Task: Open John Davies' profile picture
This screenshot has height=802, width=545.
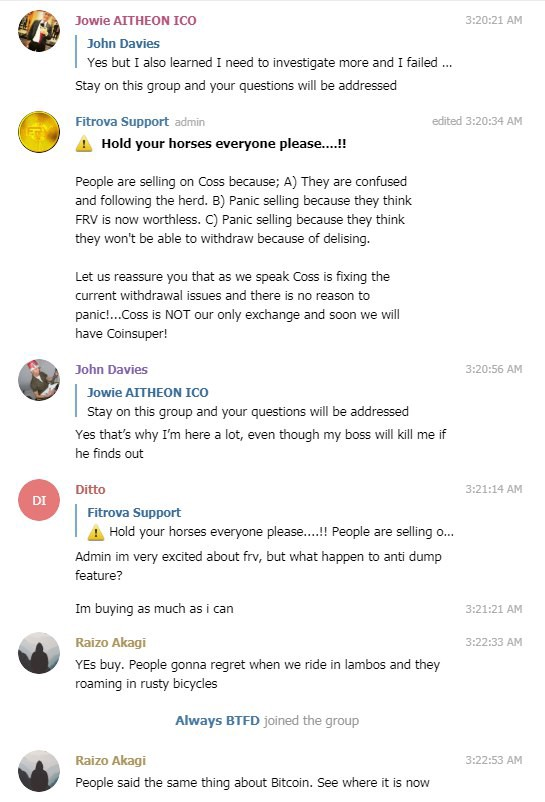Action: coord(39,380)
